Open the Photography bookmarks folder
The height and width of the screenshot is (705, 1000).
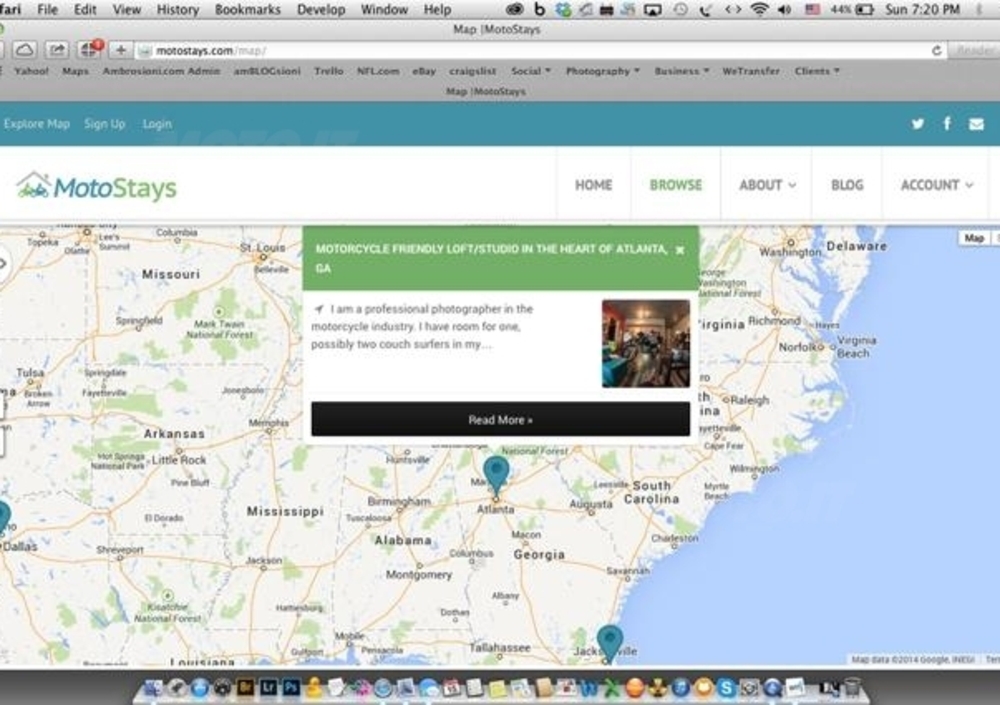click(x=602, y=71)
